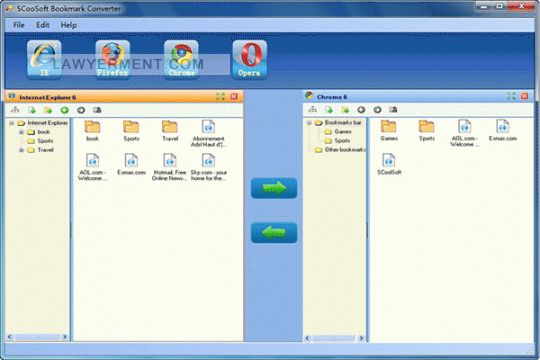Select the Sports folder icon in the IE file list
The height and width of the screenshot is (360, 540).
[131, 131]
